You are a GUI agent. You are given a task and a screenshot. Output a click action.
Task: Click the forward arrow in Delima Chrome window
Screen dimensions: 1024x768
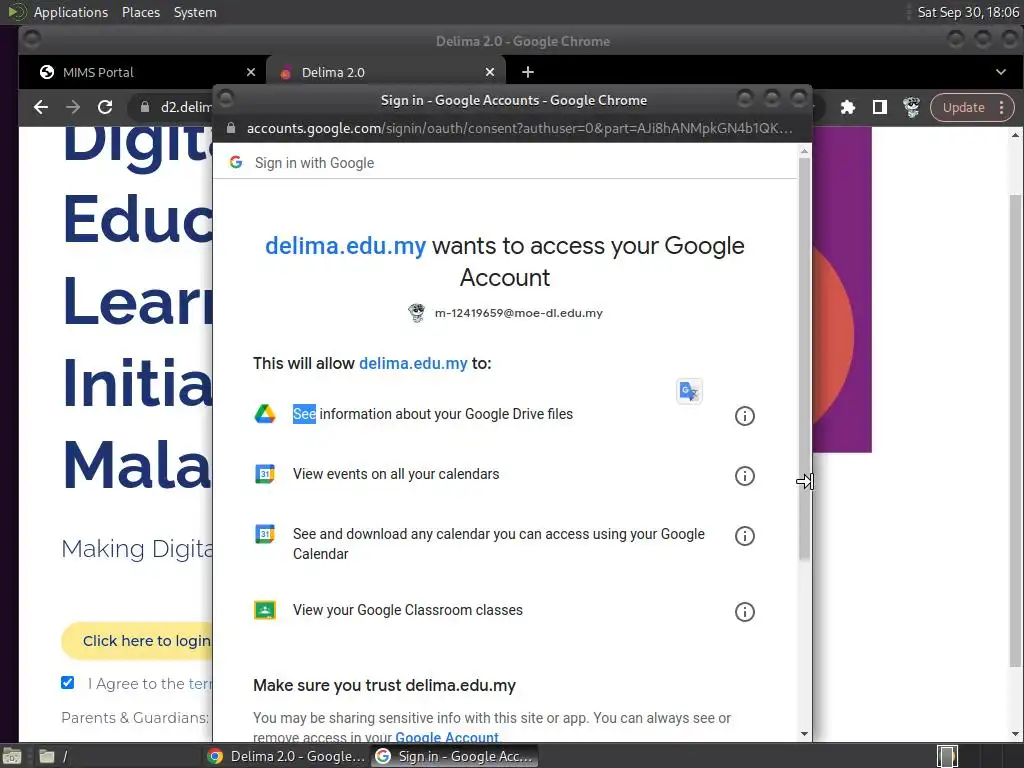(x=73, y=107)
